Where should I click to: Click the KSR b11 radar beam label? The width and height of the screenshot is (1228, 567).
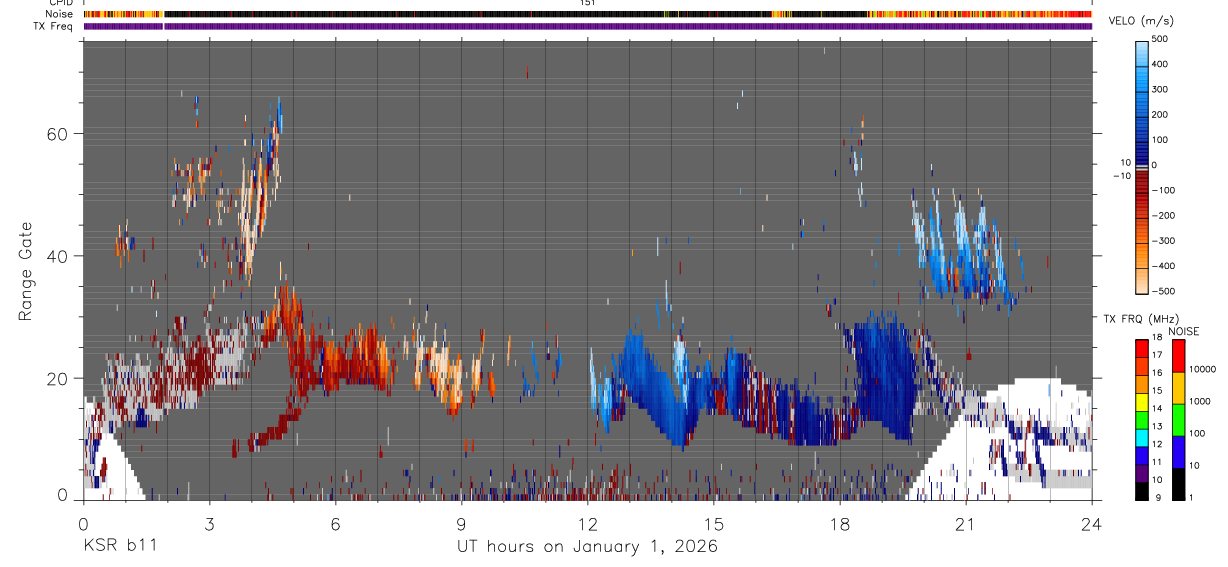(119, 546)
